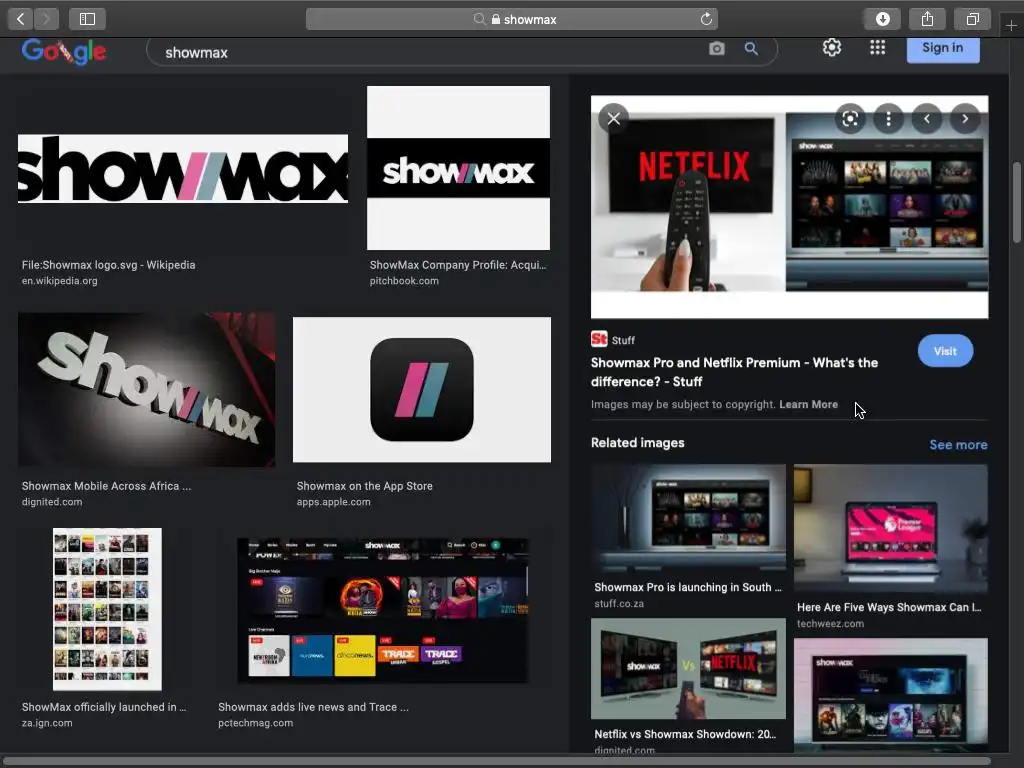Open related image Showmax Pro launching

tap(688, 519)
